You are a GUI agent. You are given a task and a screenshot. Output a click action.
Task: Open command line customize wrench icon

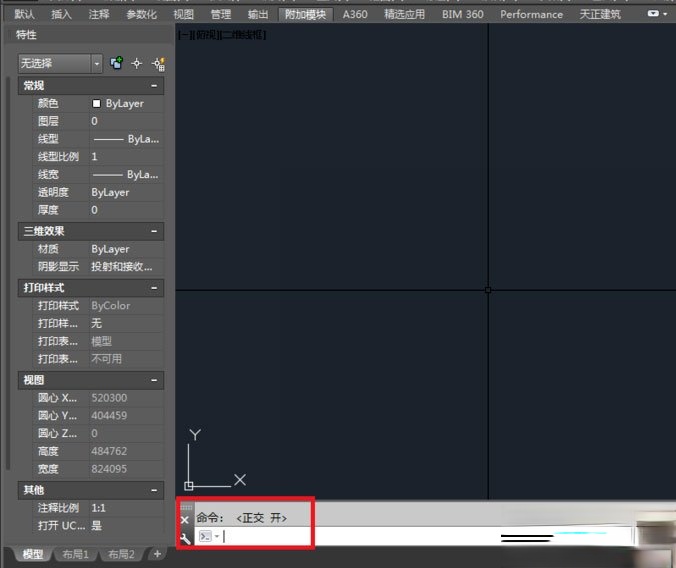[185, 538]
